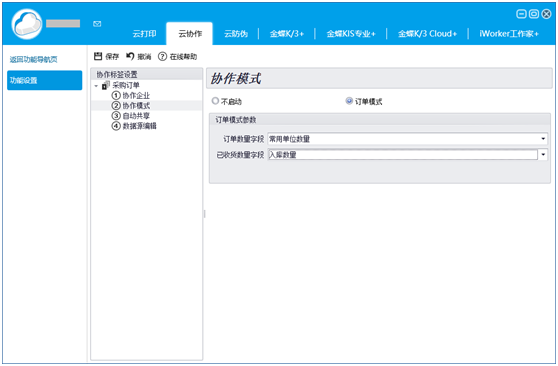This screenshot has height=366, width=558.
Task: Click the 协作标签设置 panel header
Action: click(x=147, y=74)
